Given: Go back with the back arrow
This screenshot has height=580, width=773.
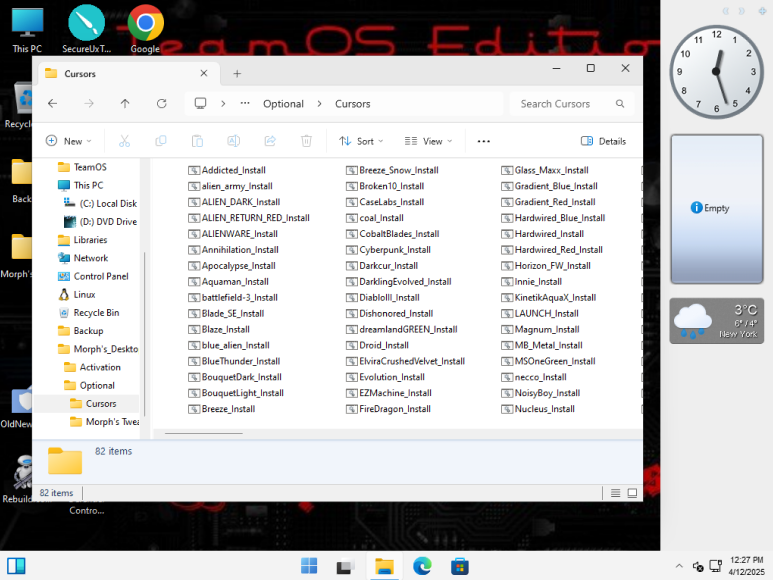Looking at the screenshot, I should tap(52, 103).
